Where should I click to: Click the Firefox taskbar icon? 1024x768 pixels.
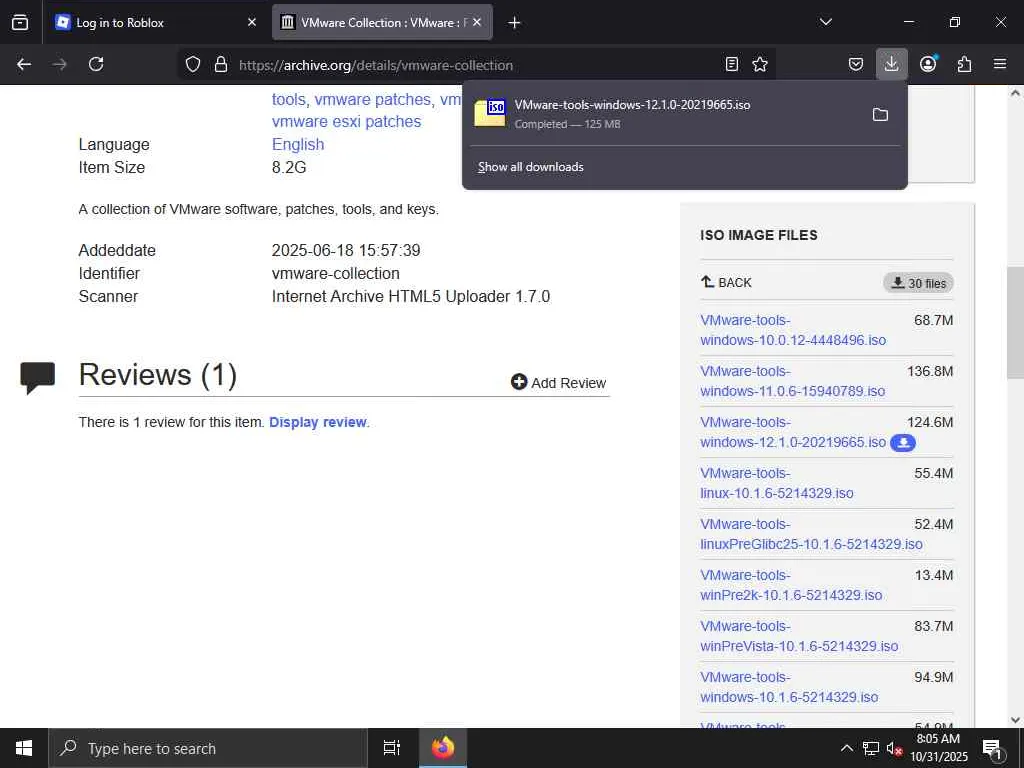[443, 748]
